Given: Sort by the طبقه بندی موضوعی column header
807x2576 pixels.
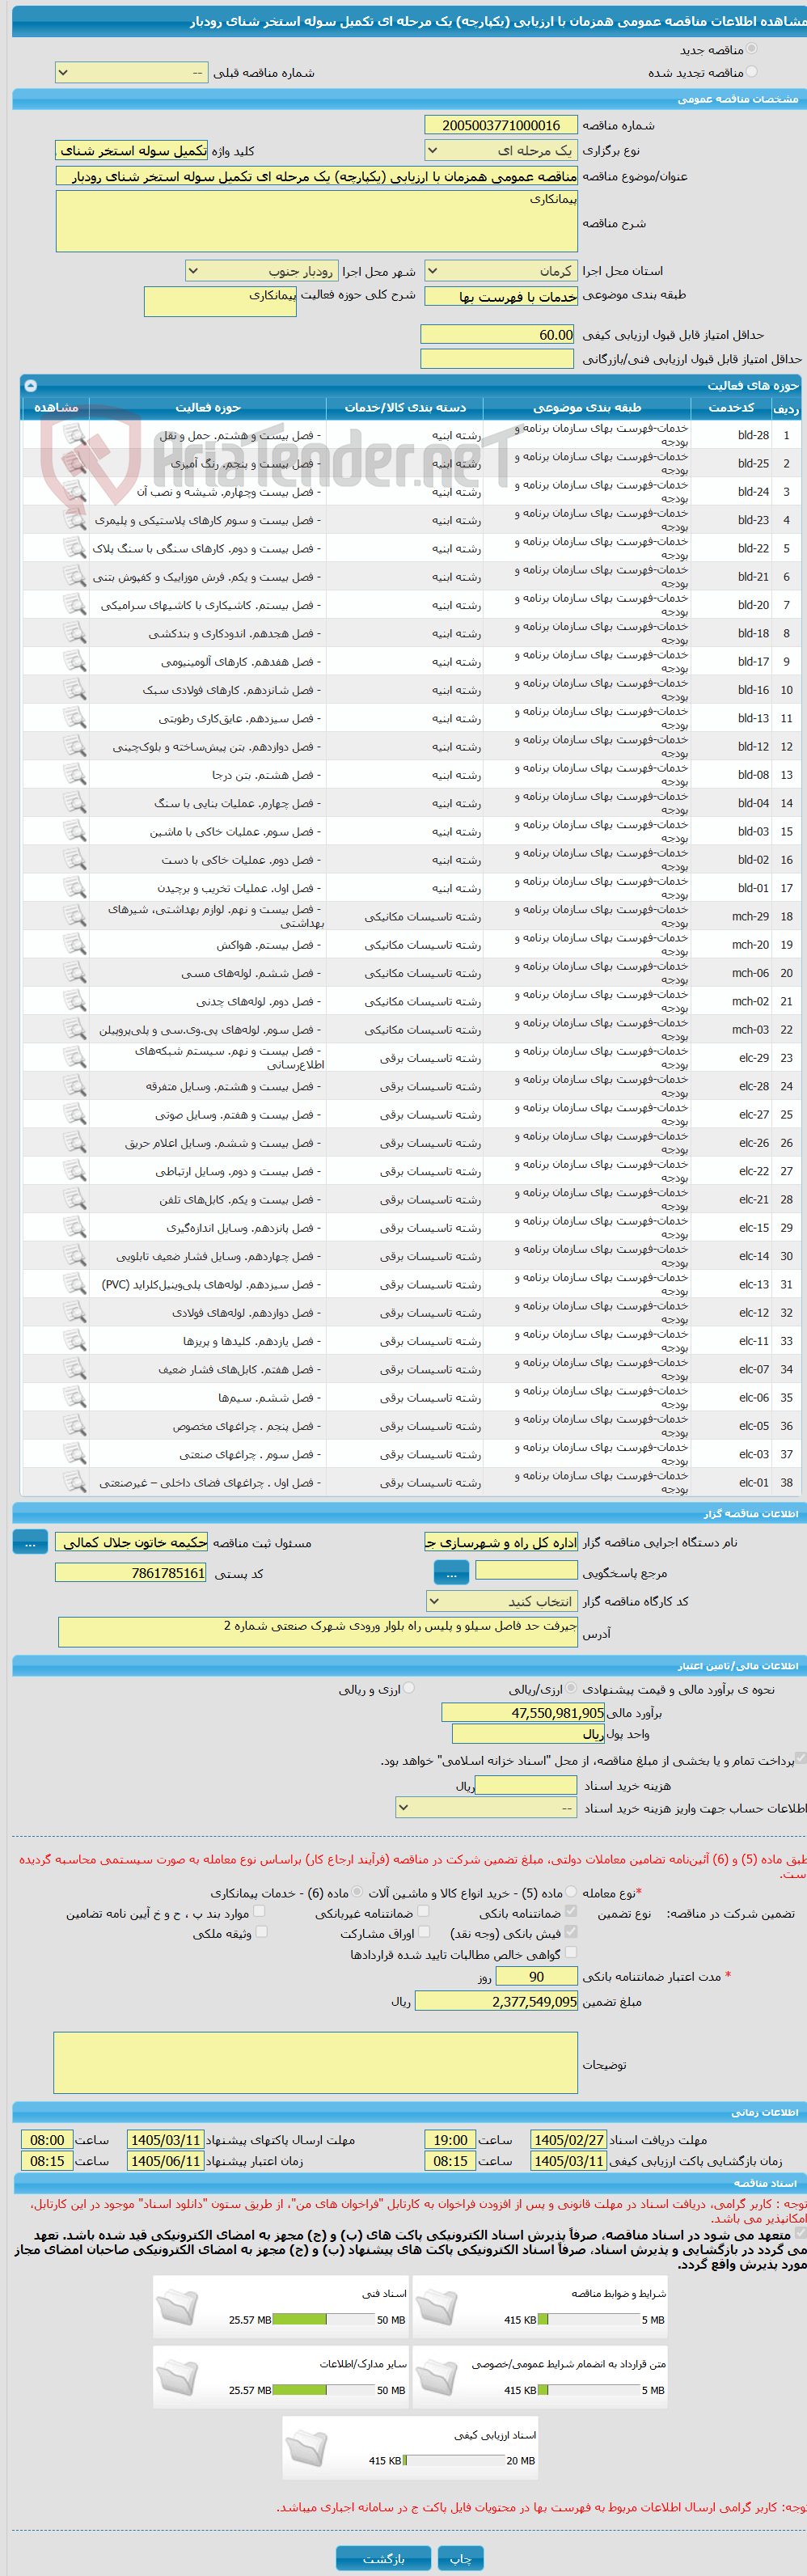Looking at the screenshot, I should coord(587,407).
